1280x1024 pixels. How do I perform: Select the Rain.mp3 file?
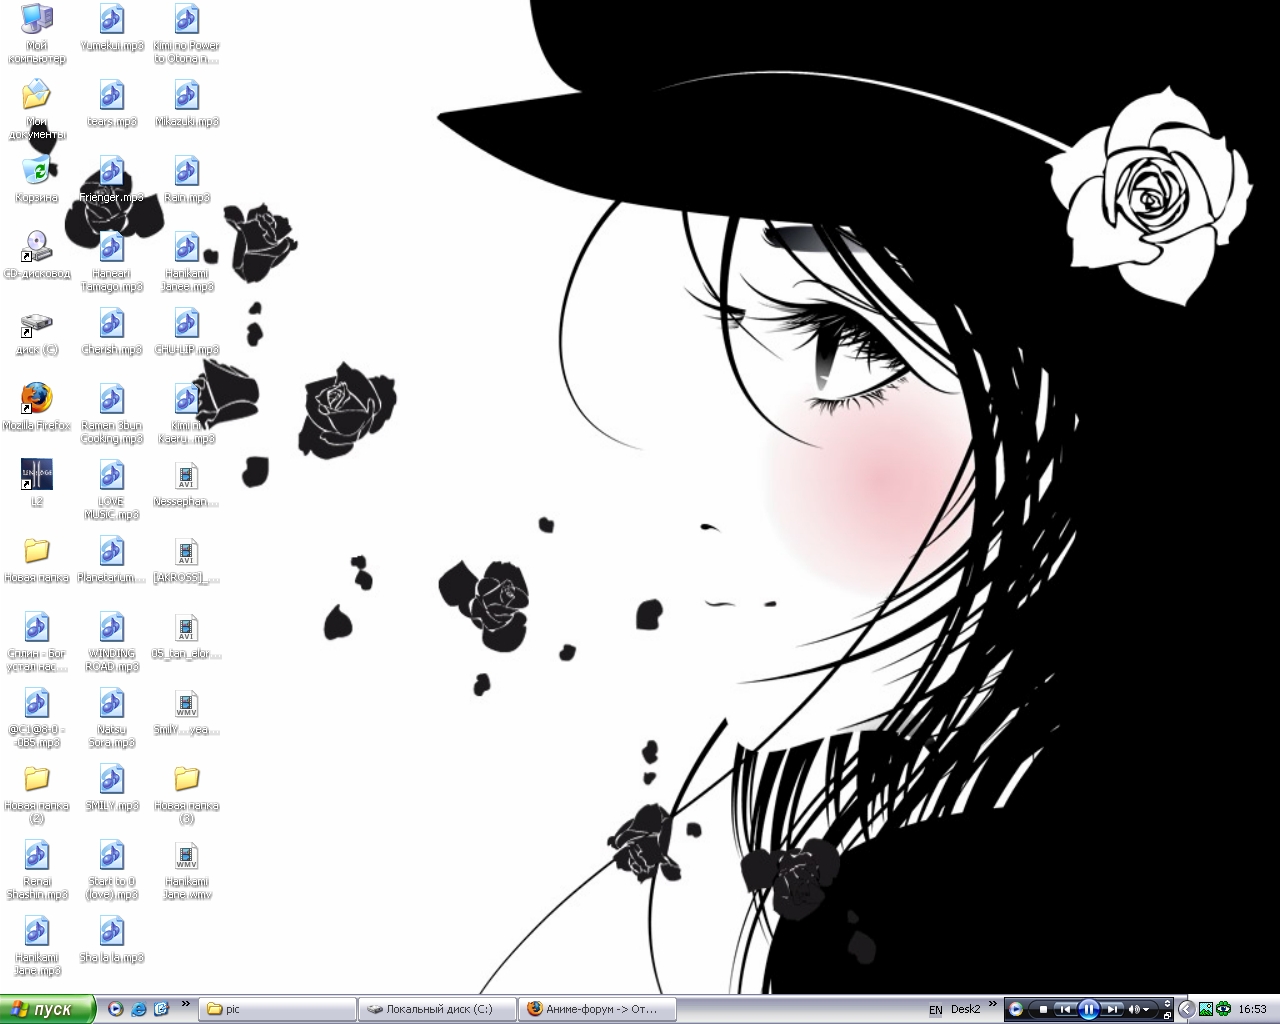coord(187,179)
